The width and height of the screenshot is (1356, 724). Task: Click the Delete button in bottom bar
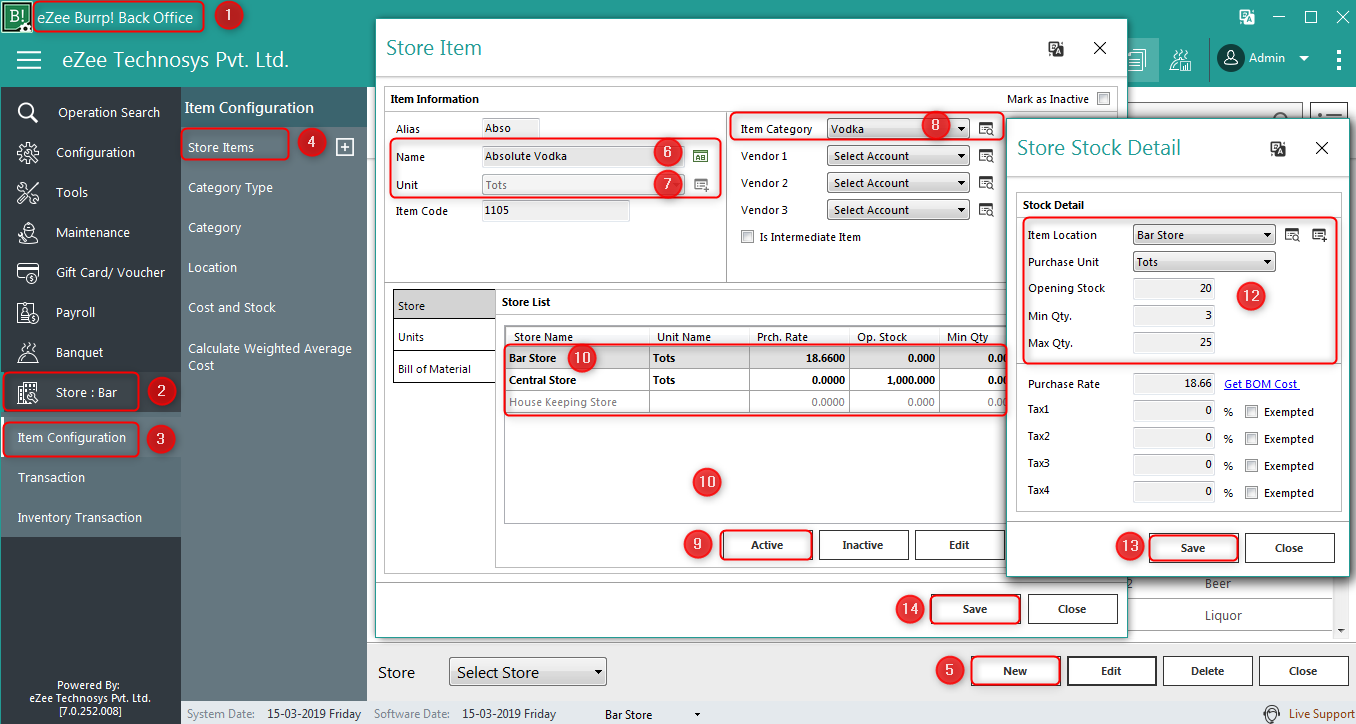(1207, 671)
